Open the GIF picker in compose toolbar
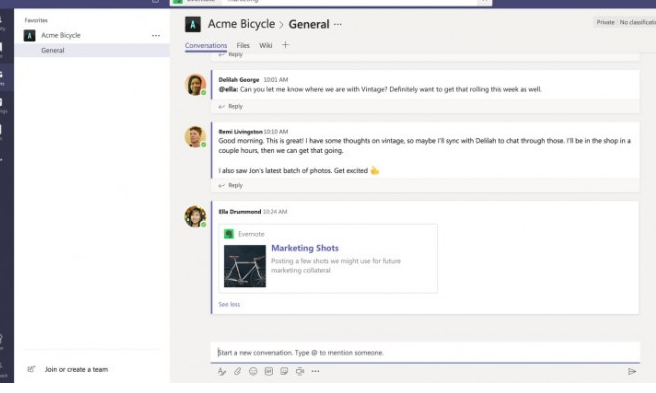The height and width of the screenshot is (393, 656). [x=269, y=371]
